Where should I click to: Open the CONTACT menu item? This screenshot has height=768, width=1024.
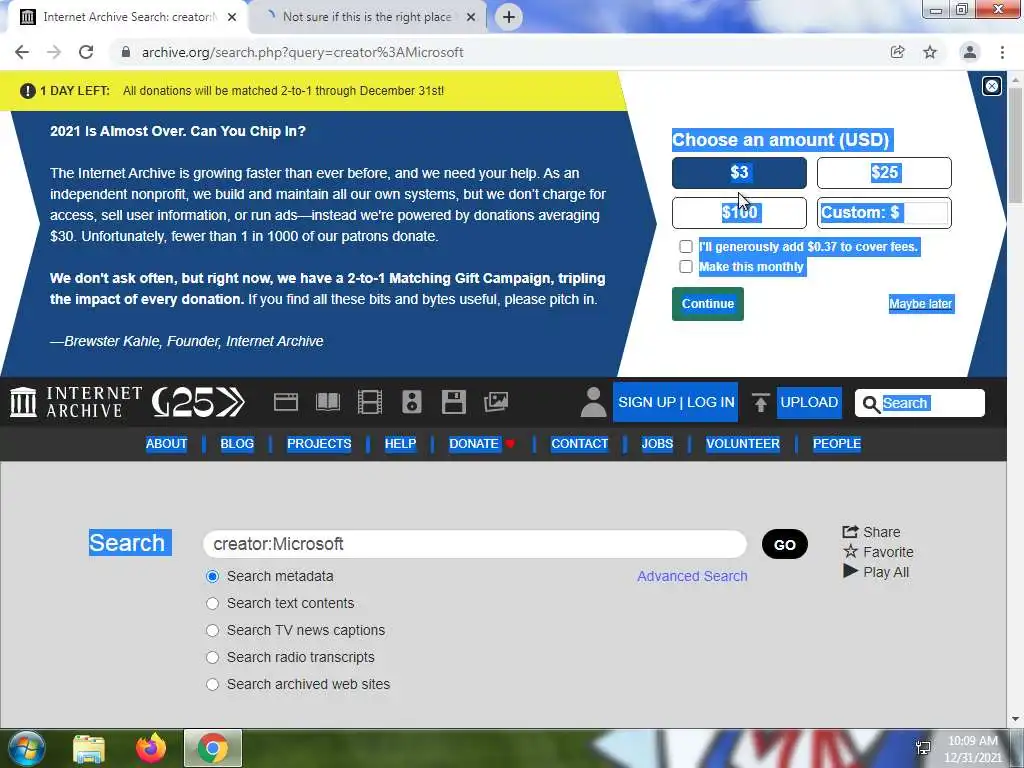point(579,443)
